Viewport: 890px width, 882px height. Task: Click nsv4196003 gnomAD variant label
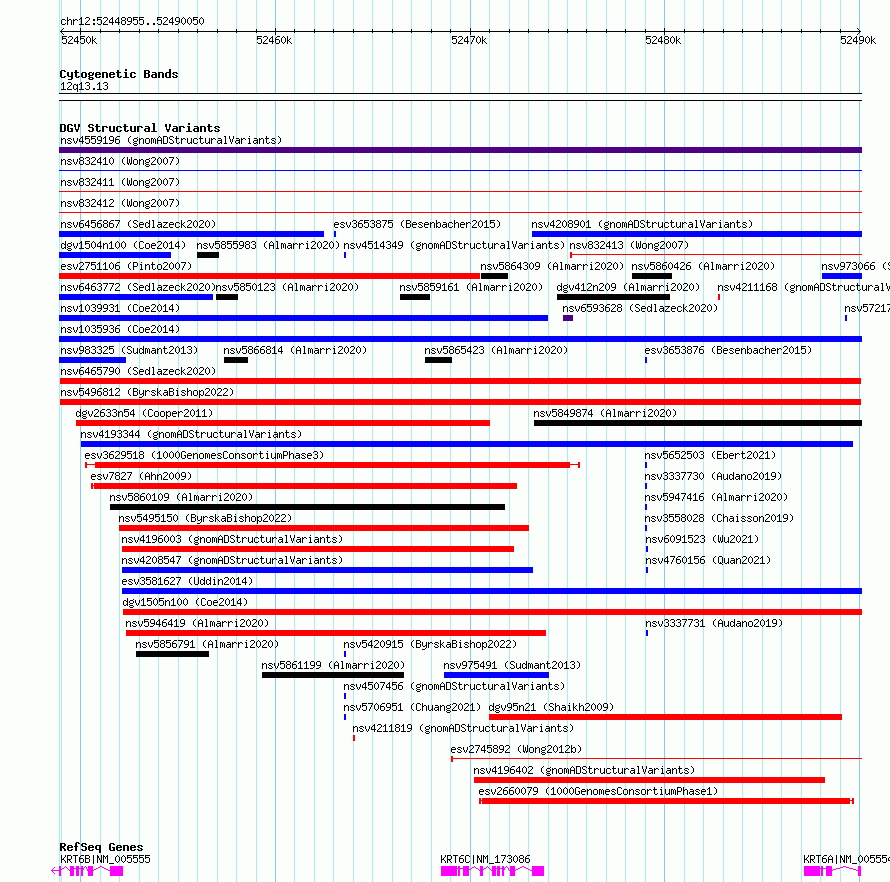232,539
